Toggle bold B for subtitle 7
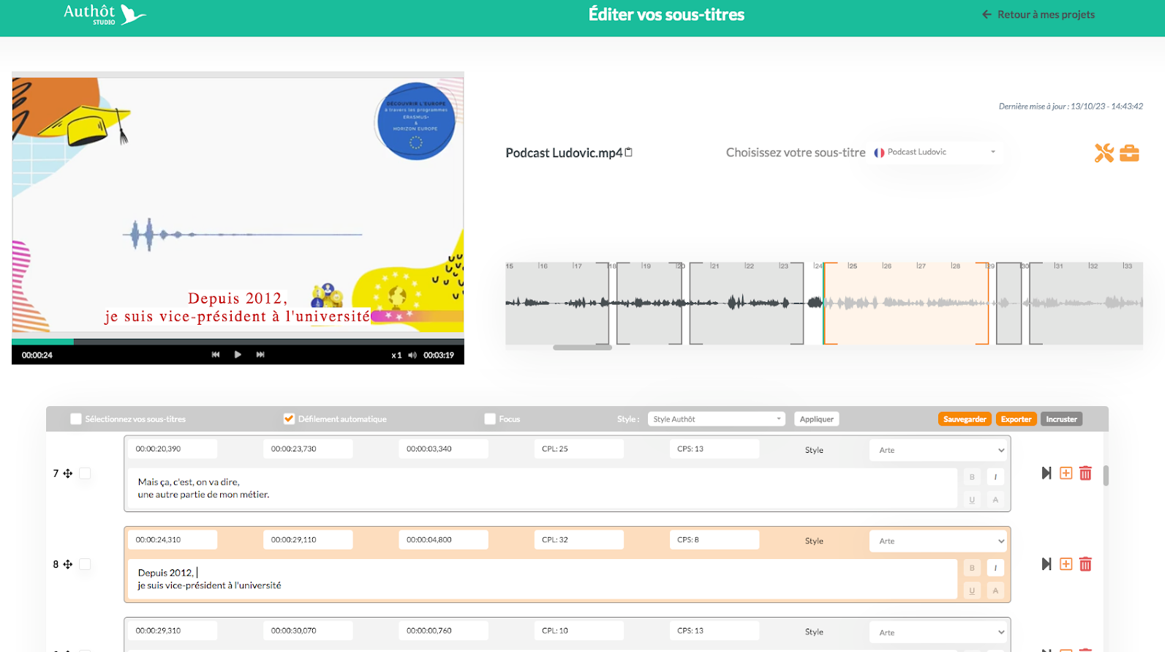This screenshot has height=654, width=1165. click(x=972, y=477)
